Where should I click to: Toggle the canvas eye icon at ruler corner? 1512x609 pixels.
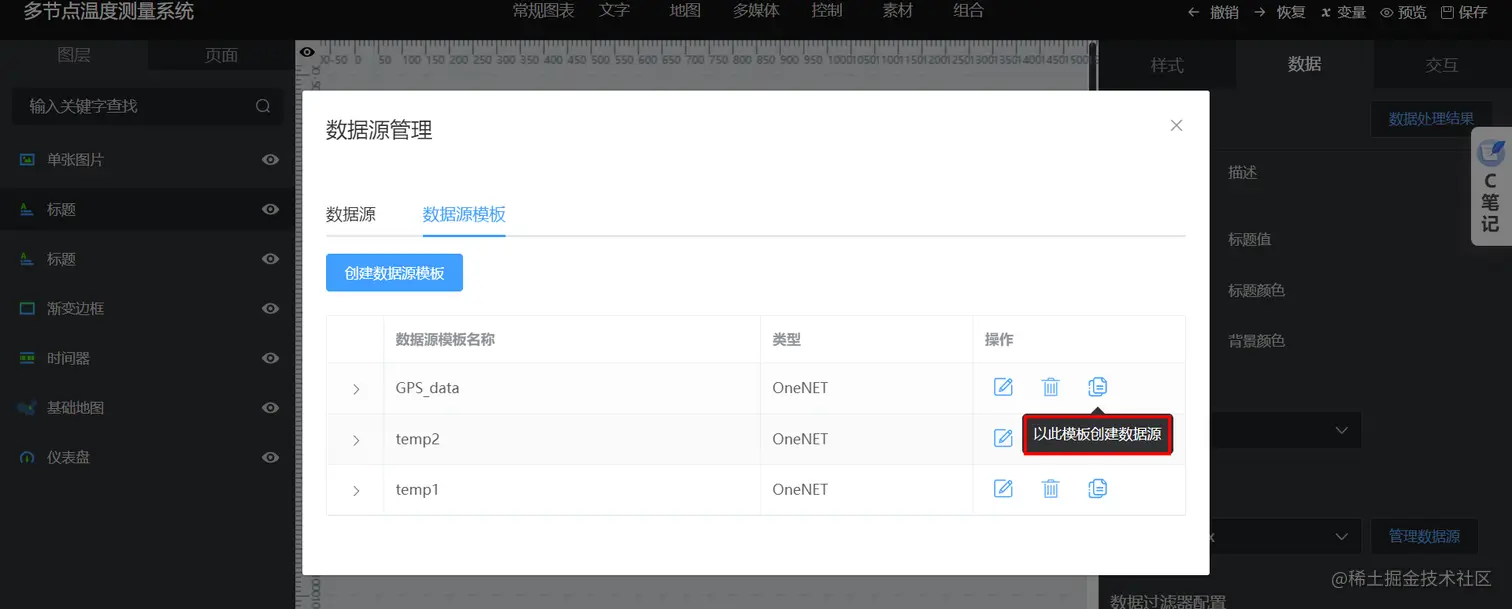(307, 52)
